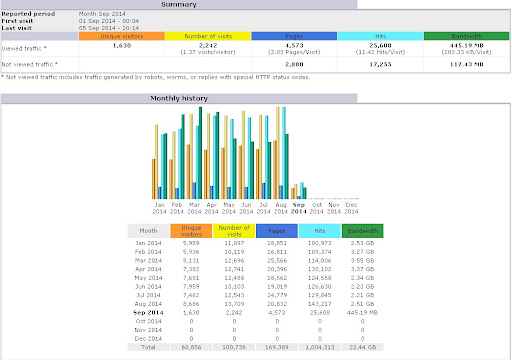Viewport: 512px width, 360px height.
Task: Click the orange Unique visitors summary header
Action: coord(122,36)
